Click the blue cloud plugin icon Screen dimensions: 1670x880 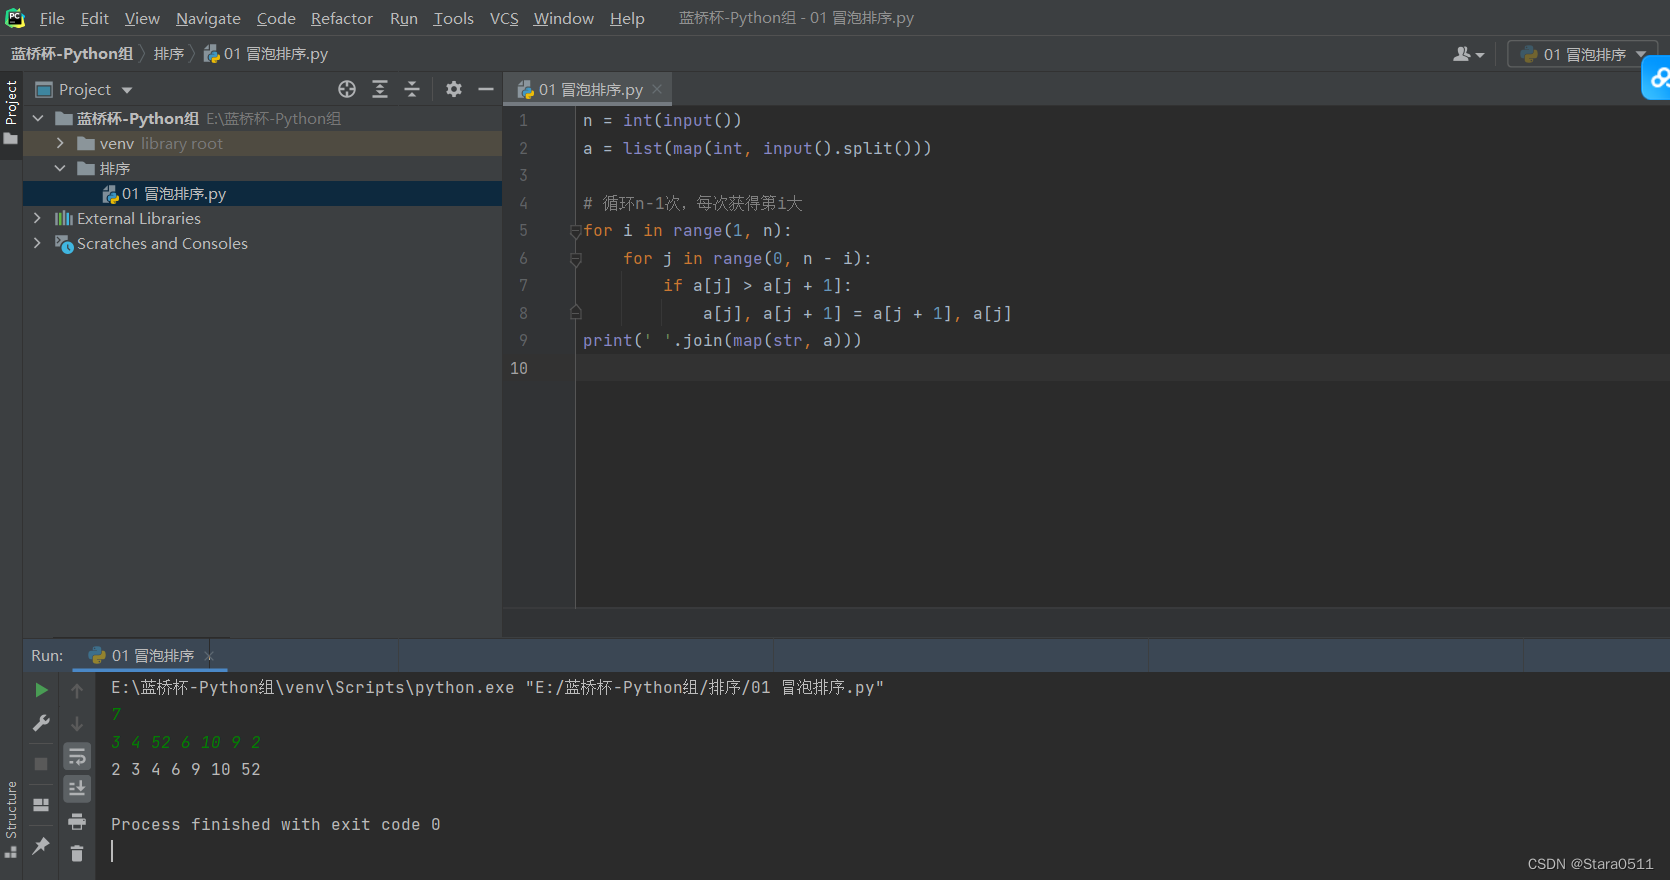[x=1657, y=77]
